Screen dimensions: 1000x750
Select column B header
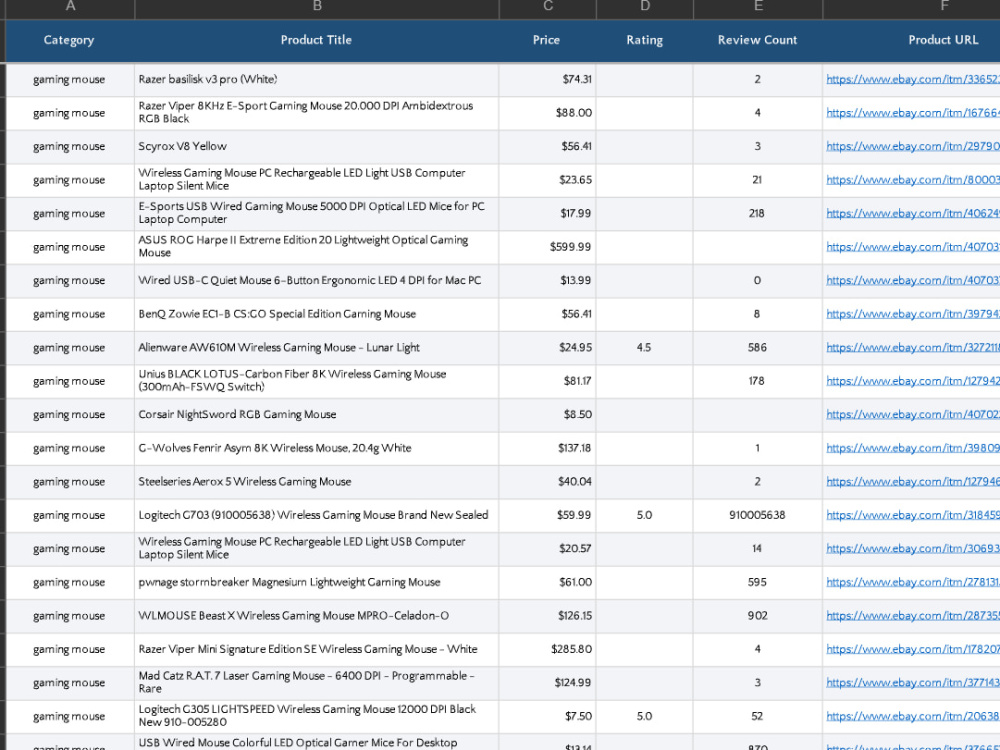point(317,8)
